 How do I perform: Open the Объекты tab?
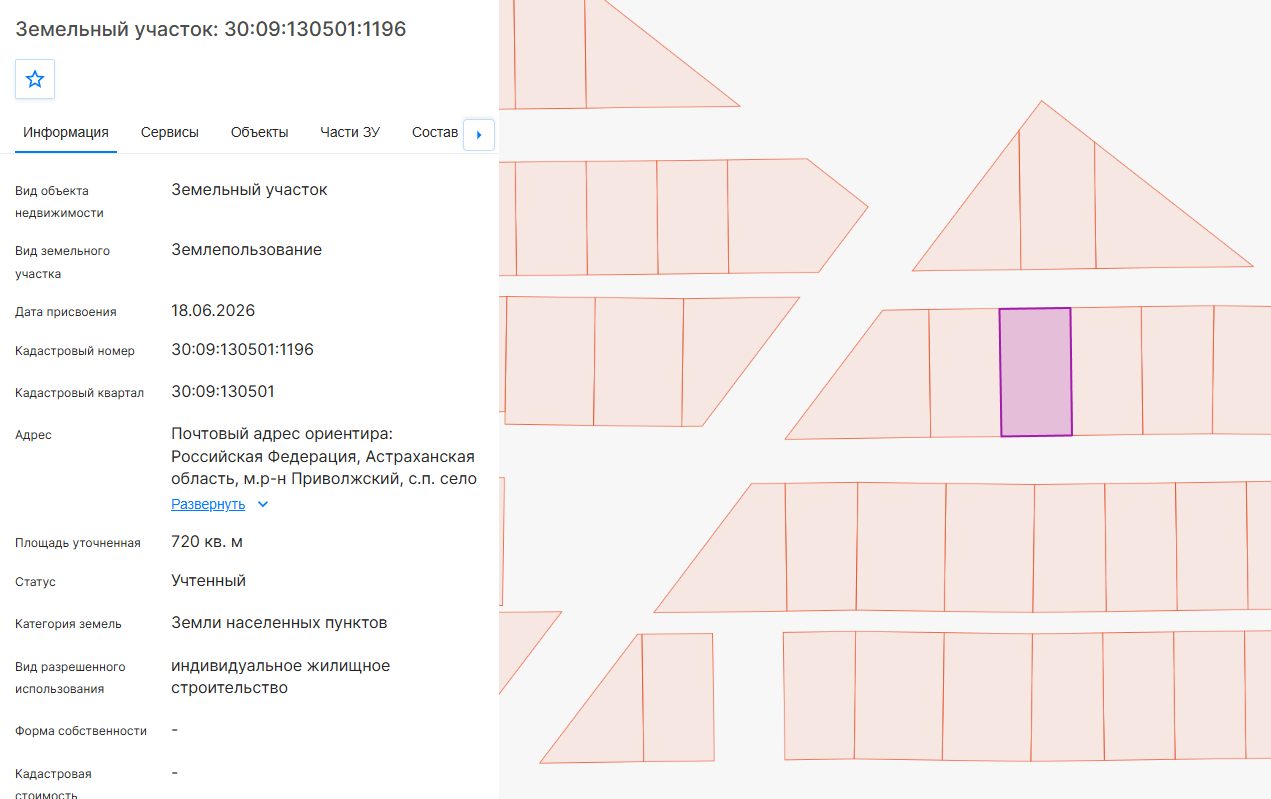point(259,132)
